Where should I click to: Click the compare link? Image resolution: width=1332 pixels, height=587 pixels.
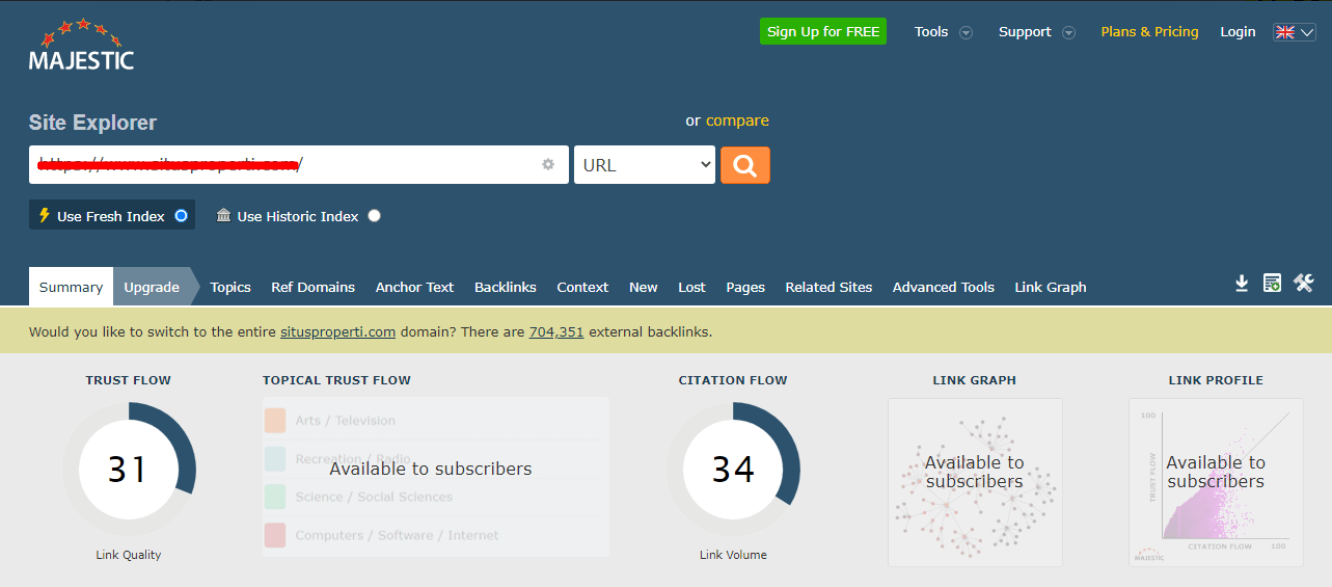[x=737, y=121]
